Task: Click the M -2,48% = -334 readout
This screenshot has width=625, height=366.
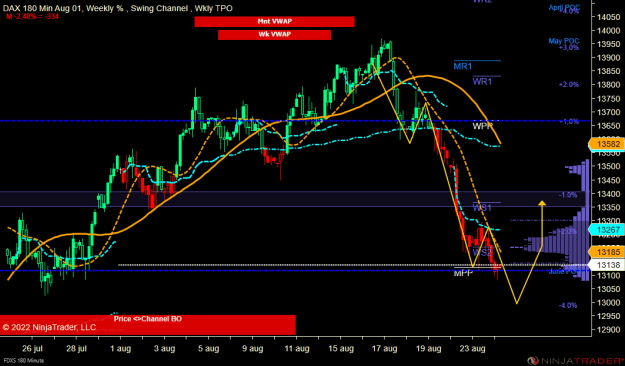Action: point(32,17)
